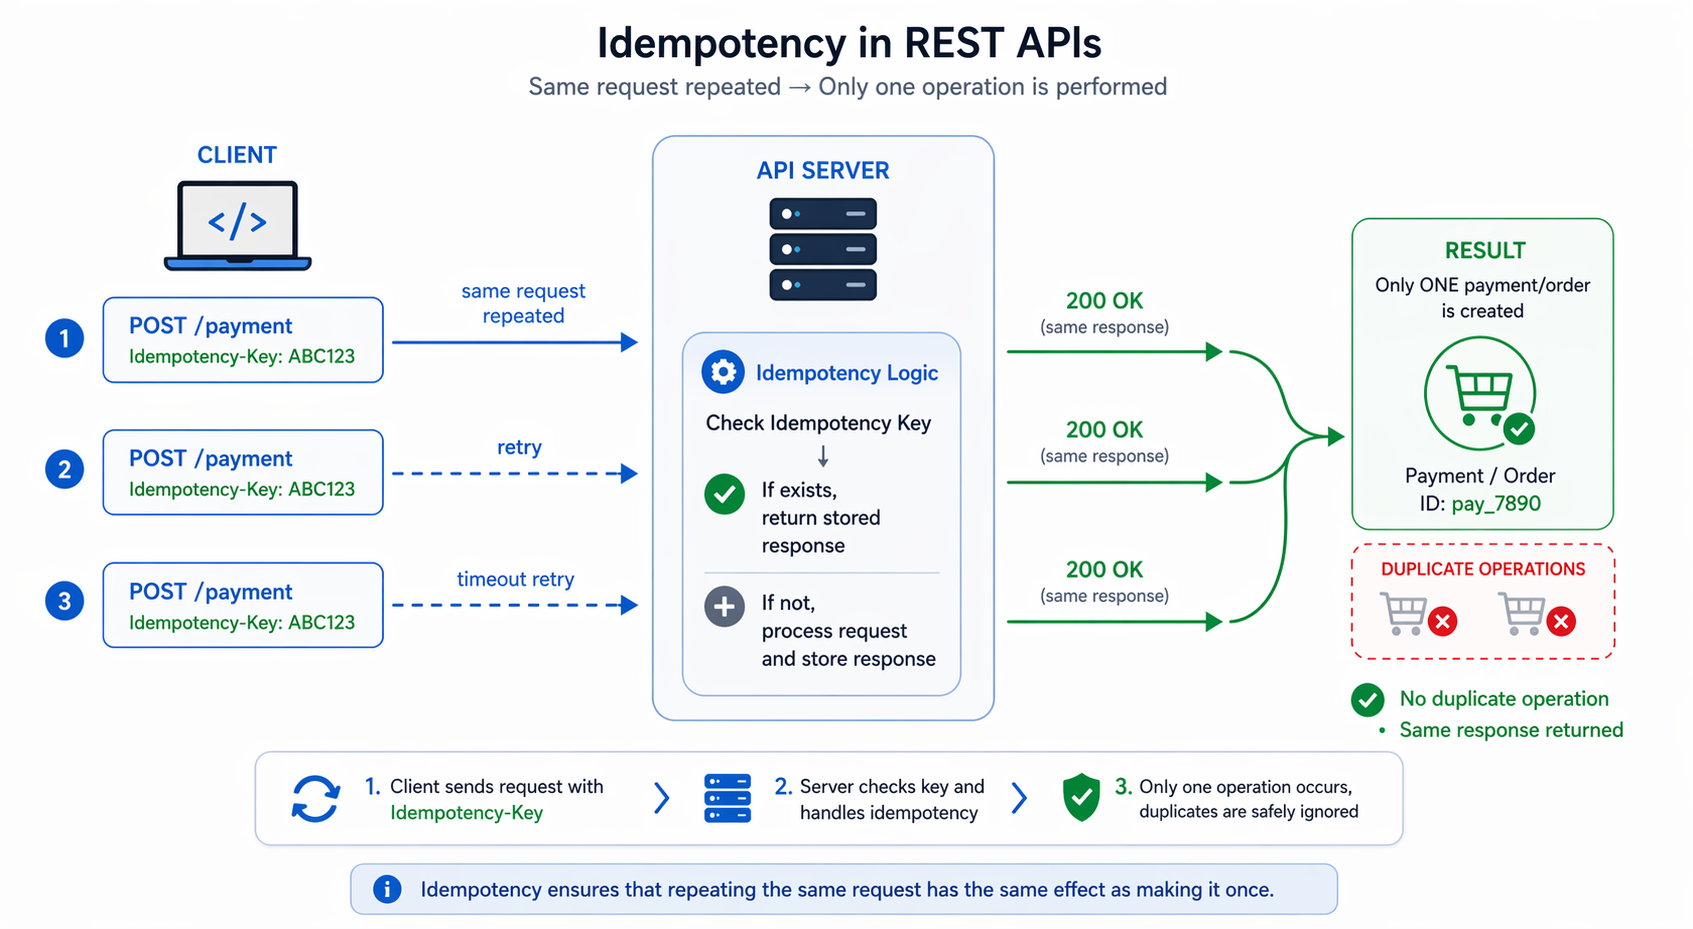Click the green shield check icon in step 3
This screenshot has height=929, width=1693.
1081,797
